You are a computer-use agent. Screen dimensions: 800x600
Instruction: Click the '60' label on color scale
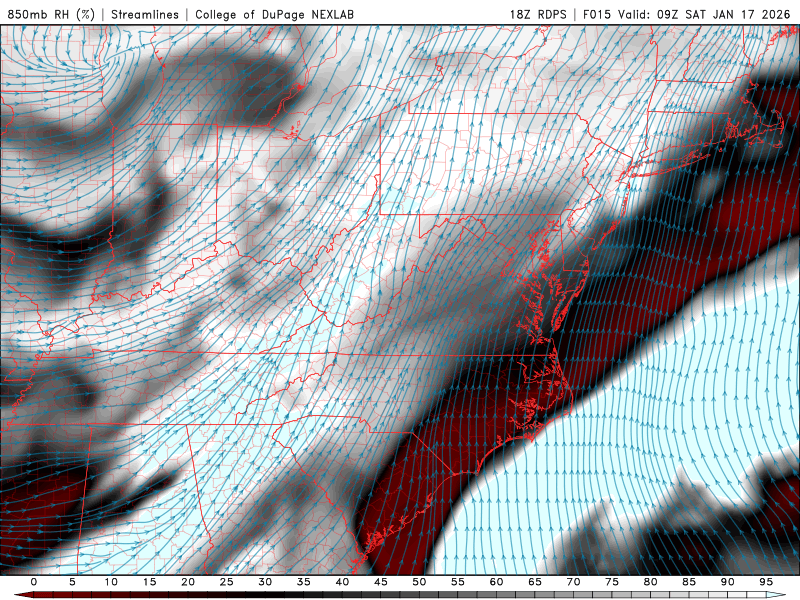[496, 582]
